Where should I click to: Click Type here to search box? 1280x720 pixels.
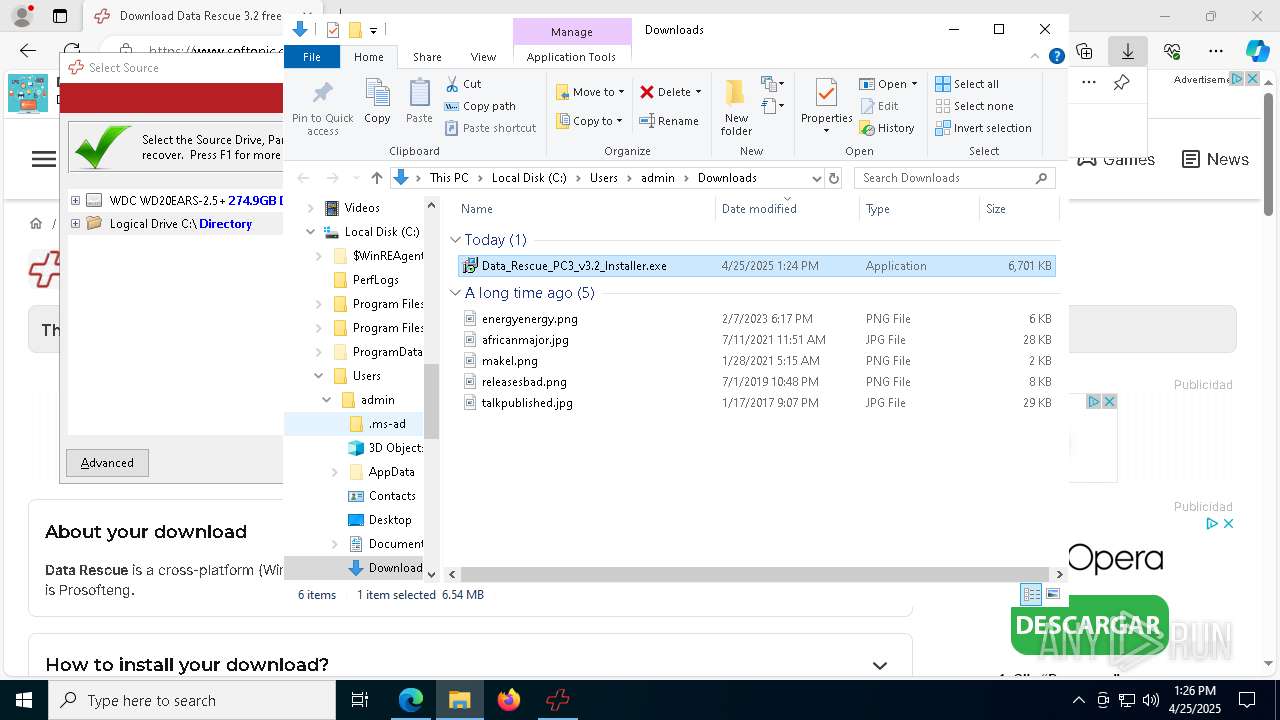pyautogui.click(x=192, y=700)
